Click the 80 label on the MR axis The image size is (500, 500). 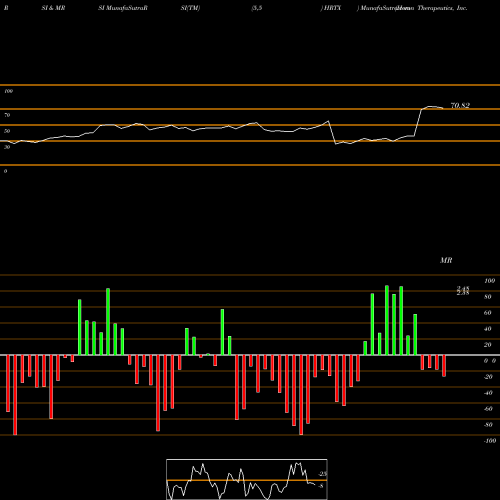point(487,297)
